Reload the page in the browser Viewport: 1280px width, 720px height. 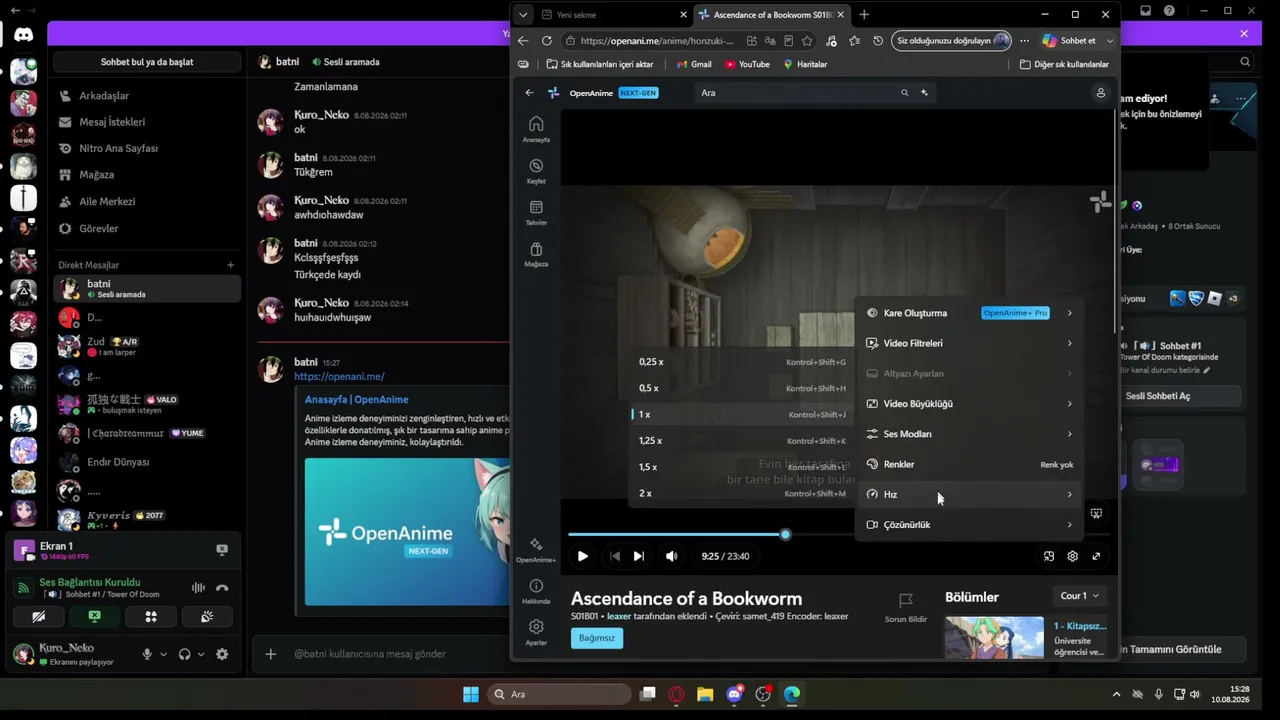point(546,41)
